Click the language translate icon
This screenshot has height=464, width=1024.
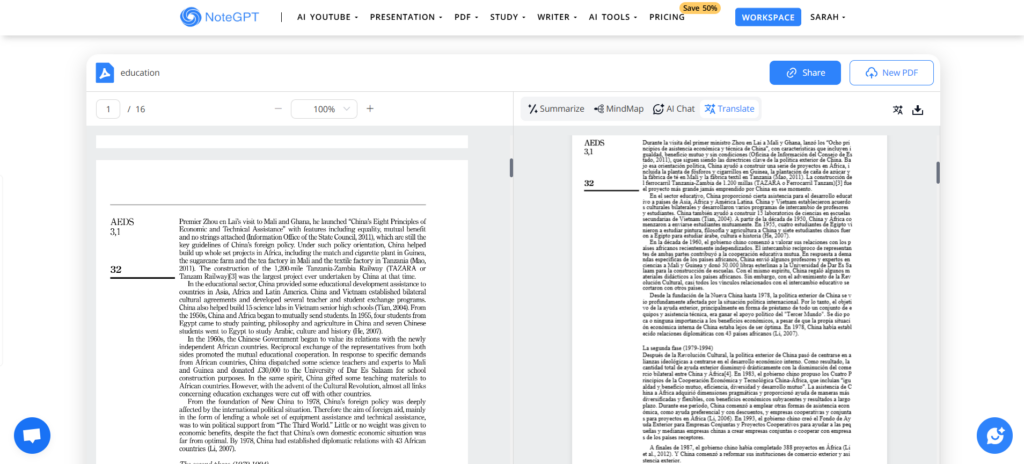[x=897, y=110]
